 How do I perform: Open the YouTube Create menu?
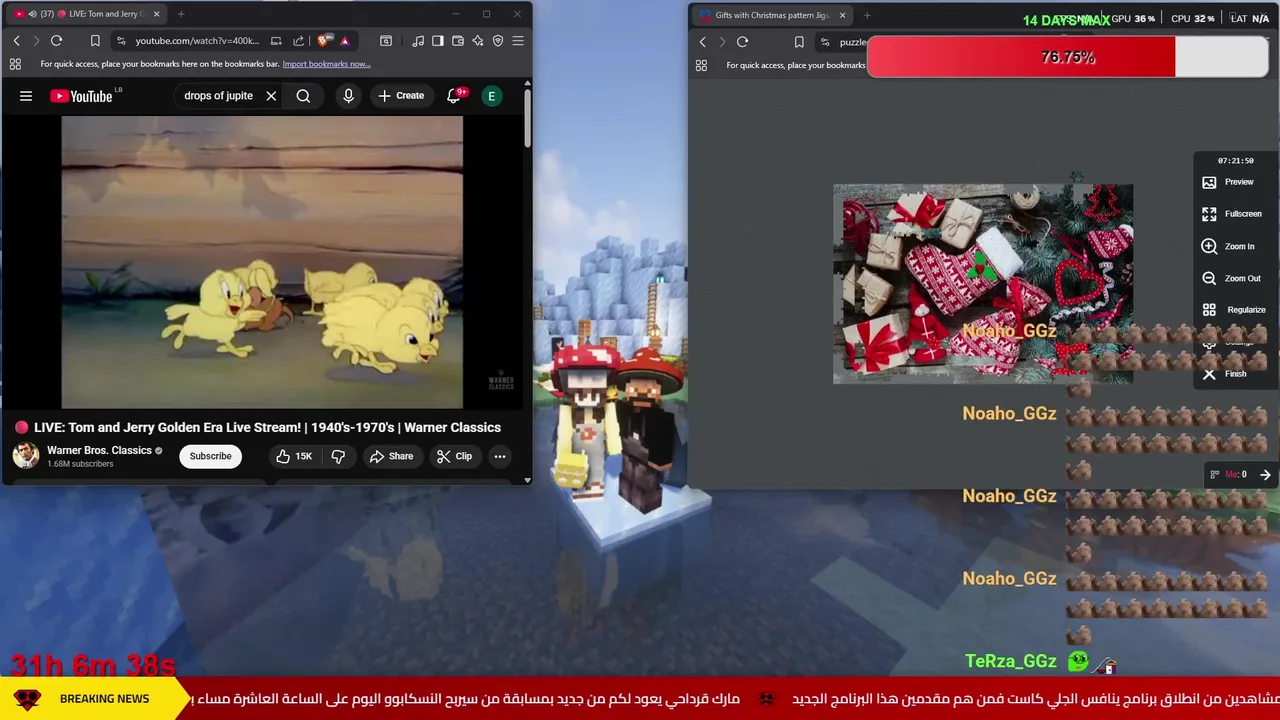[401, 96]
